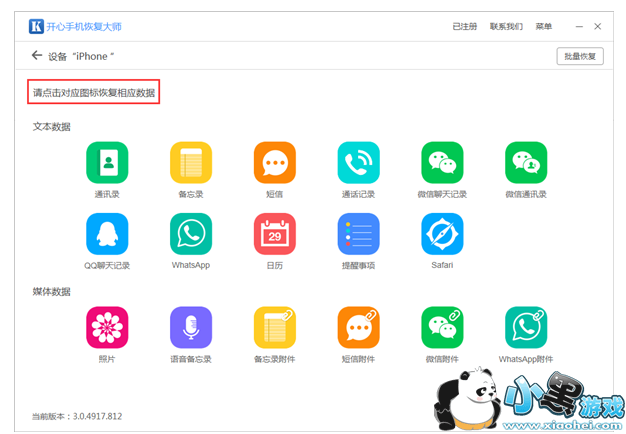Click the 开心手机恢复大师 K logo

tap(36, 26)
